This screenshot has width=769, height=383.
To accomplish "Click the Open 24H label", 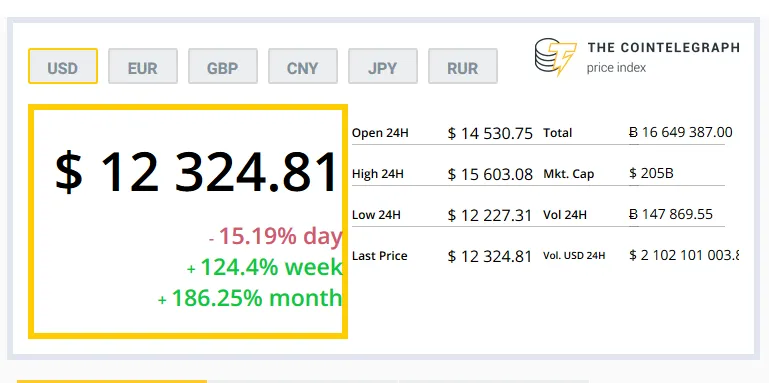I will pos(380,133).
